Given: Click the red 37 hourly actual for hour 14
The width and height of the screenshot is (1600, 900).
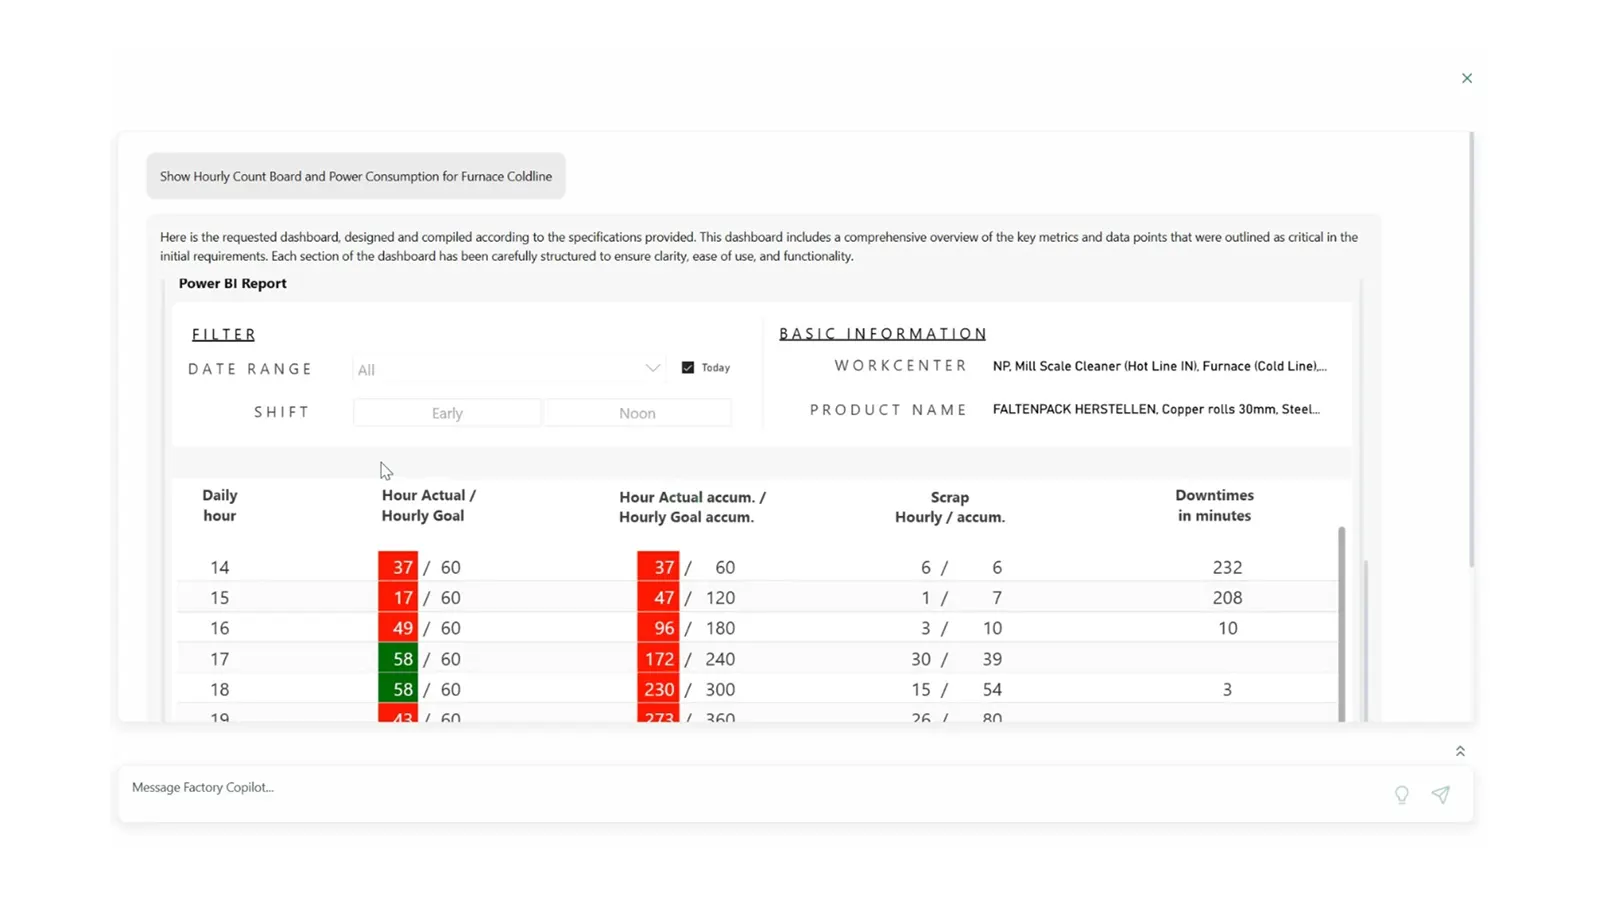Looking at the screenshot, I should tap(398, 567).
